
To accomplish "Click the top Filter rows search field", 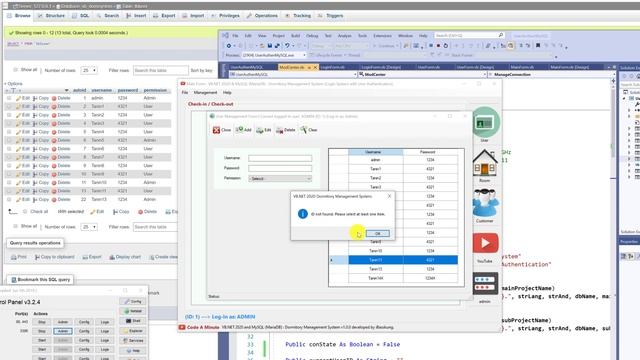I will point(160,70).
